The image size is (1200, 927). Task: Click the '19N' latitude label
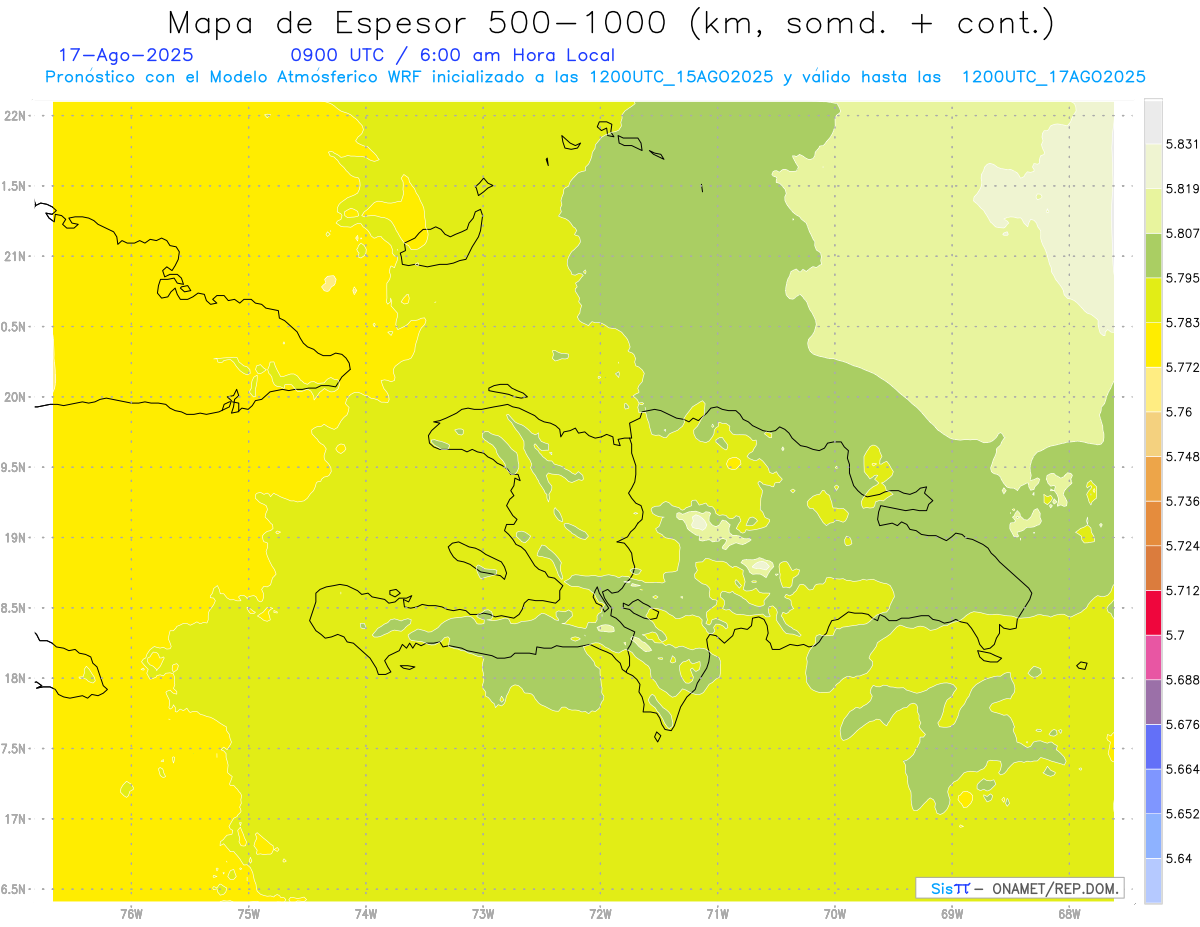coord(15,538)
